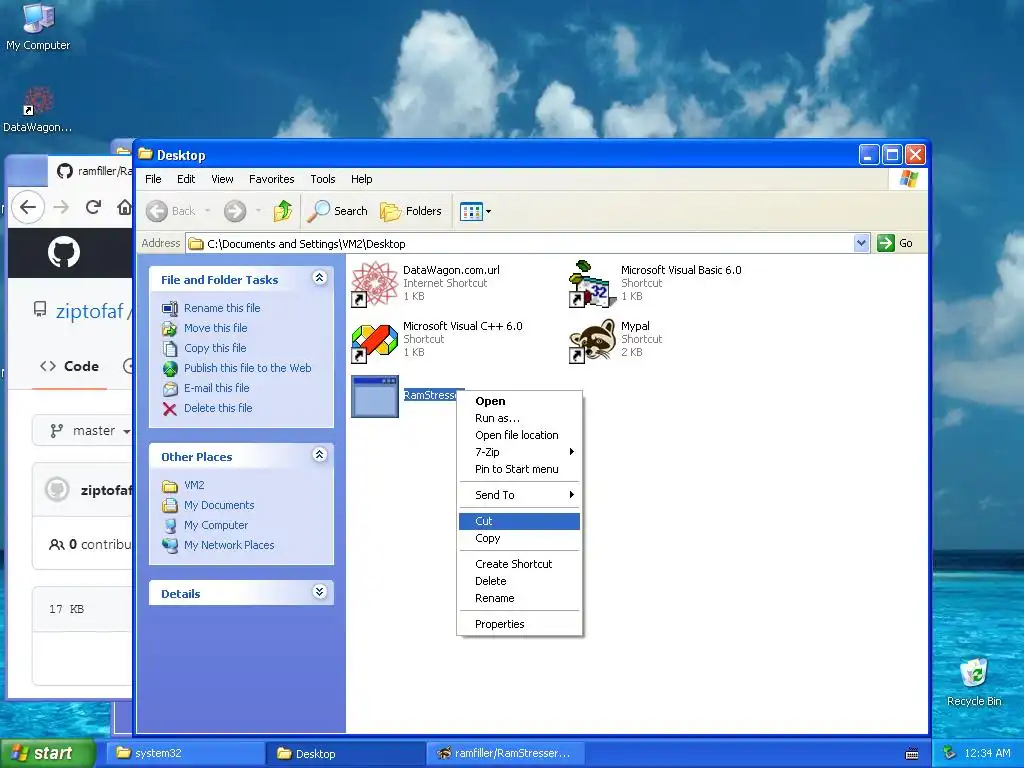Open the Recycle Bin on desktop
The width and height of the screenshot is (1024, 768).
click(974, 682)
